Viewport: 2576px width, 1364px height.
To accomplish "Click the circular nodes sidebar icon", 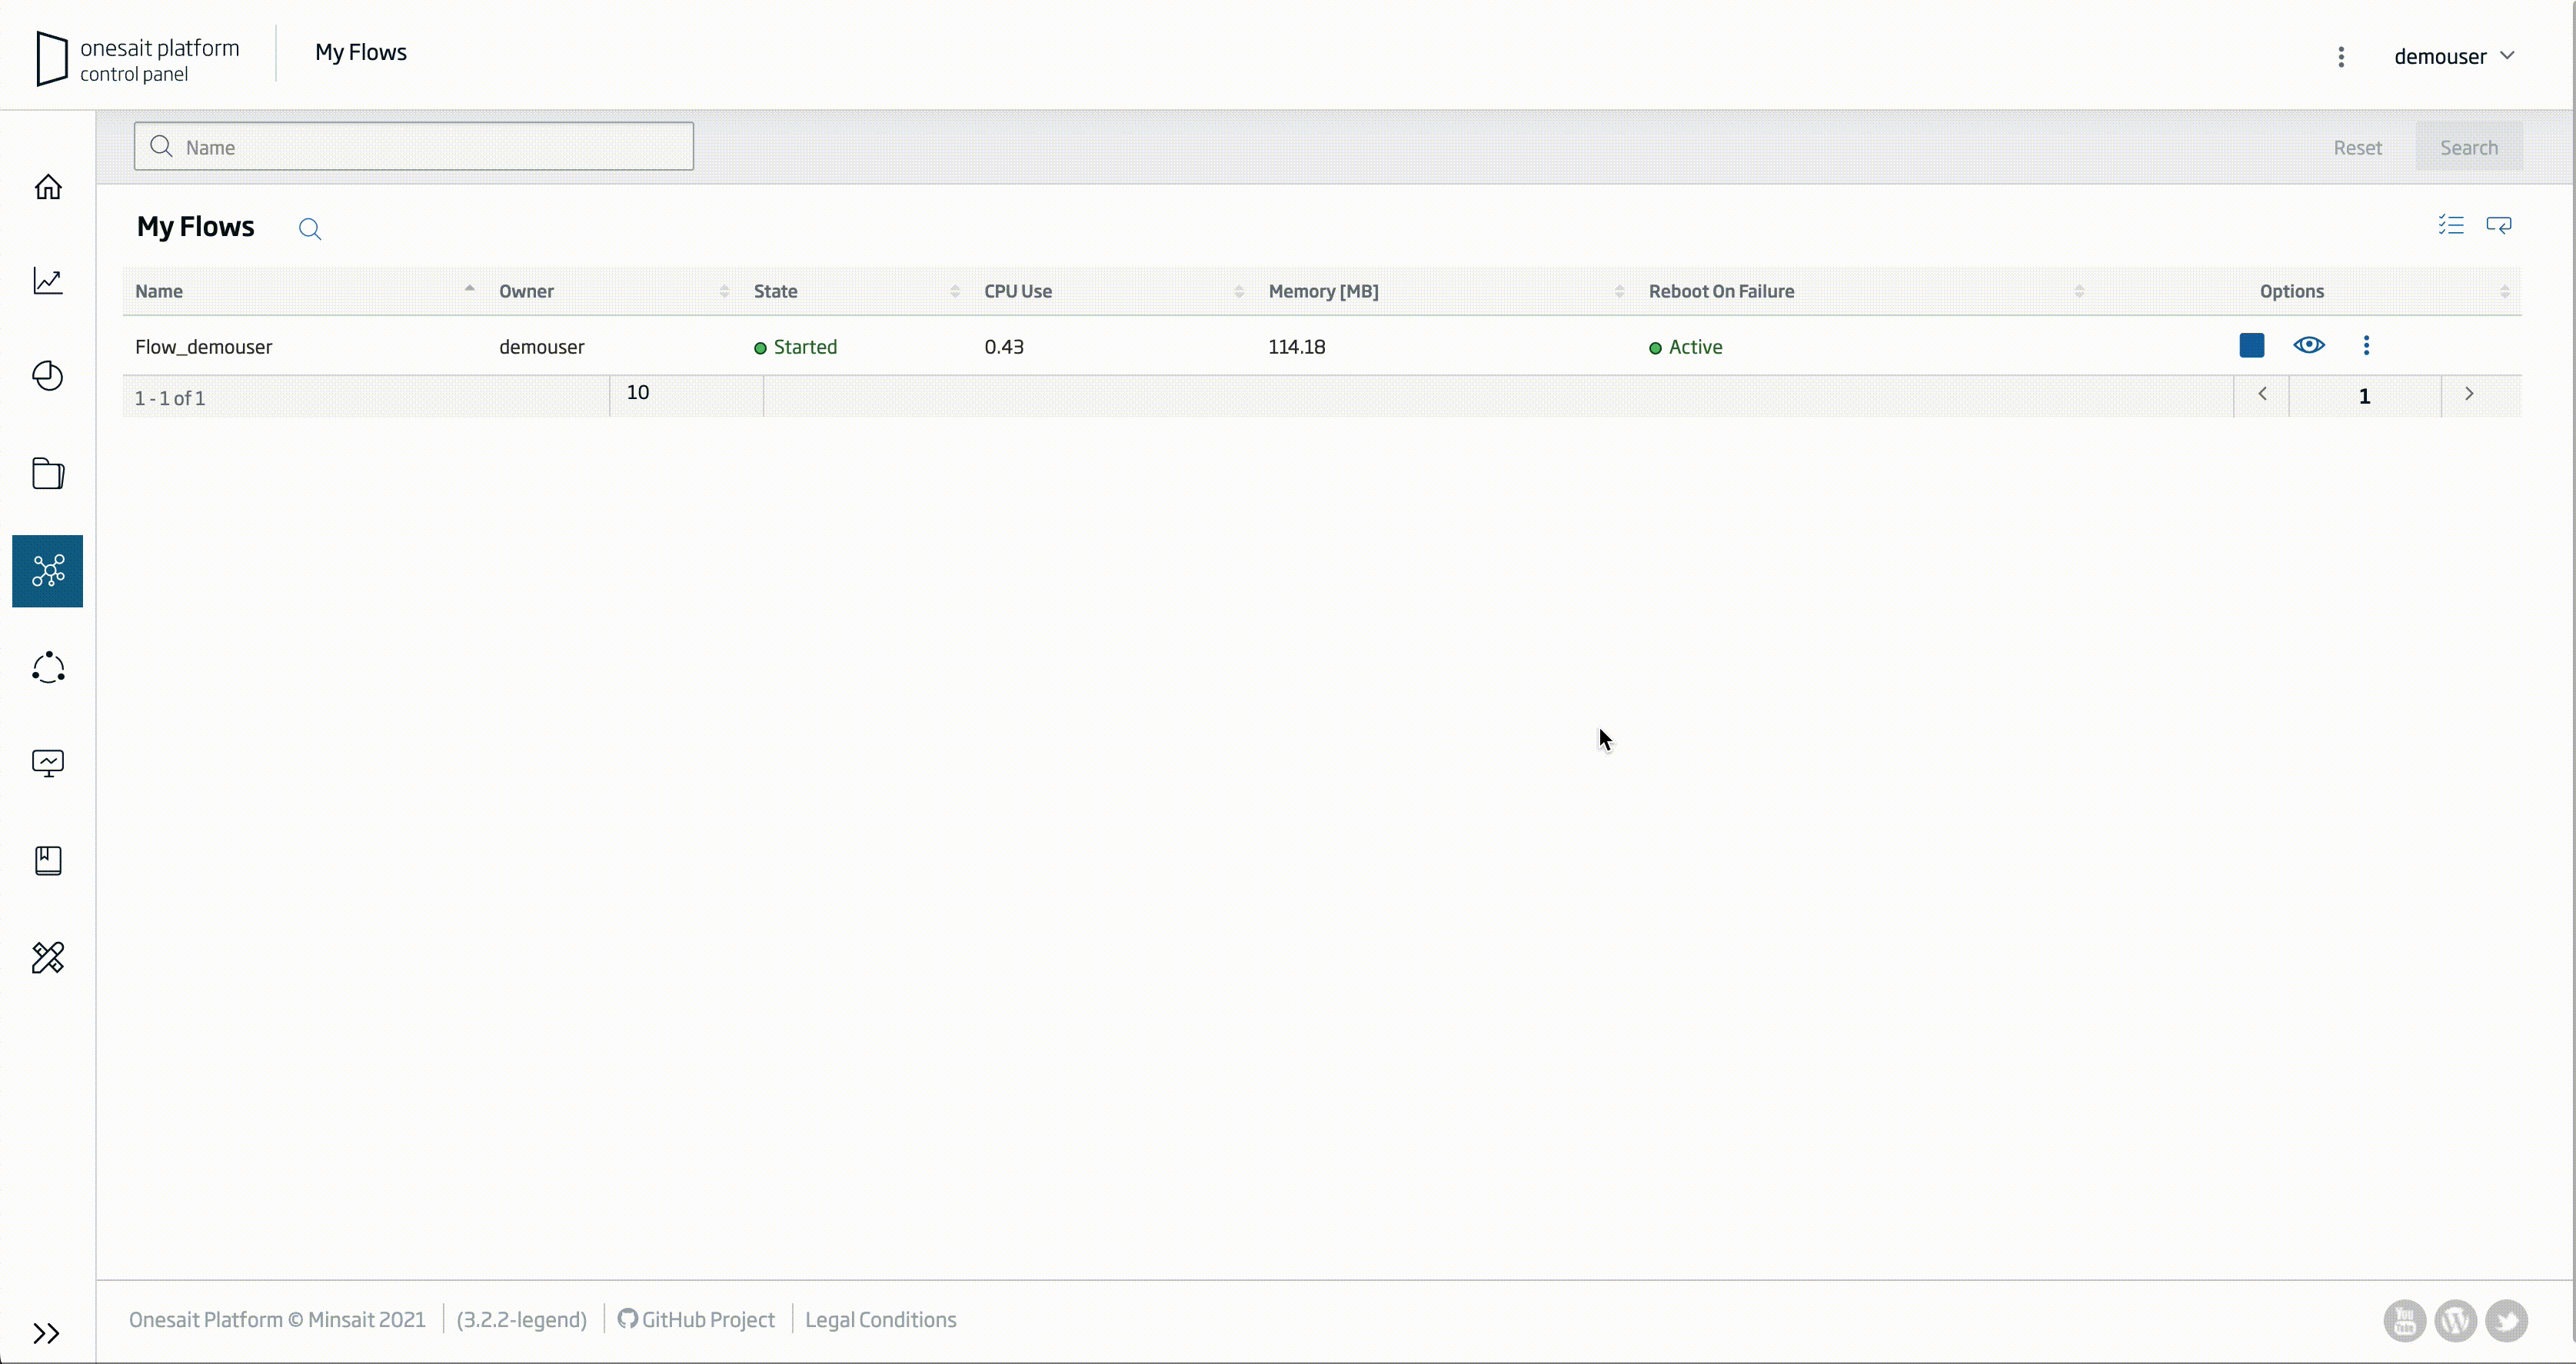I will click(x=48, y=667).
